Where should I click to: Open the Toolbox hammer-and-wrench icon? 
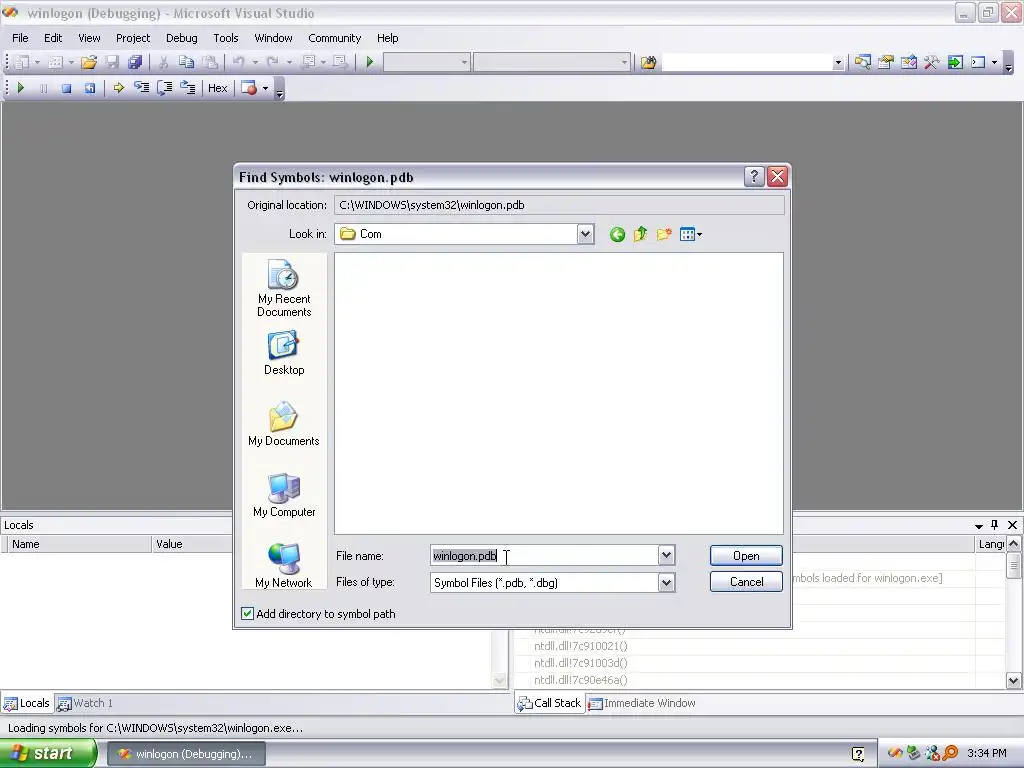point(931,63)
